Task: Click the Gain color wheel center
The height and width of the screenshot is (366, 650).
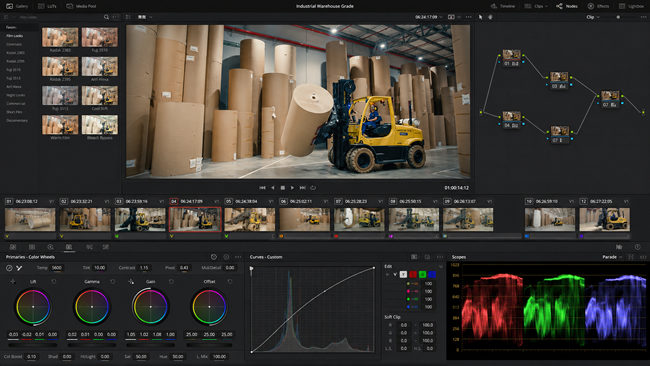Action: pyautogui.click(x=150, y=307)
